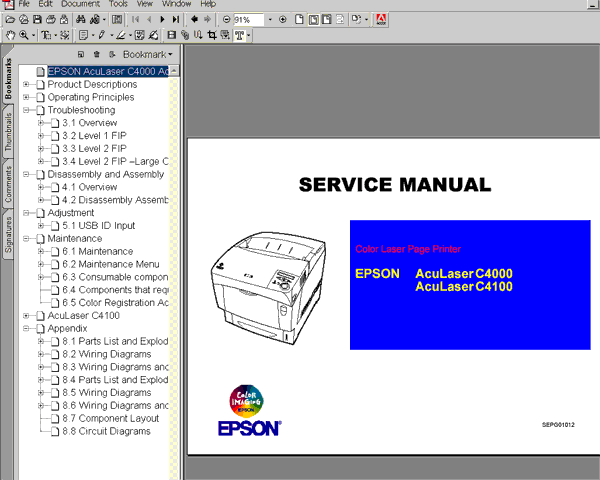Select the Movie tool filmstrip icon
600x480 pixels.
[x=171, y=36]
